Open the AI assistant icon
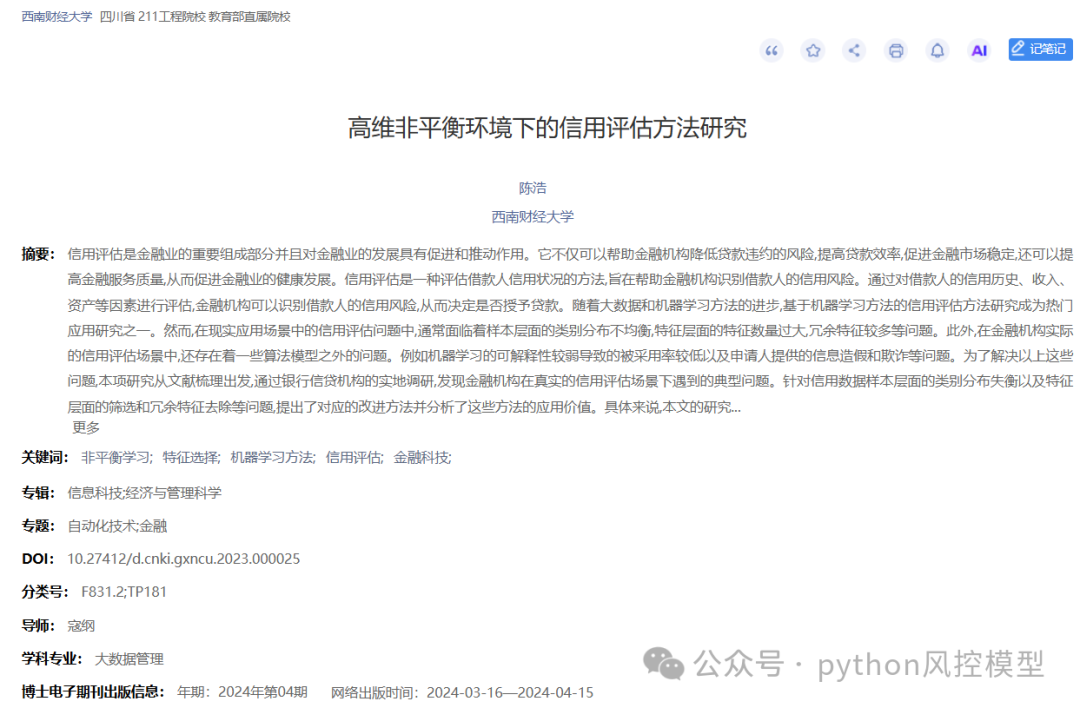The image size is (1080, 708). pos(979,50)
